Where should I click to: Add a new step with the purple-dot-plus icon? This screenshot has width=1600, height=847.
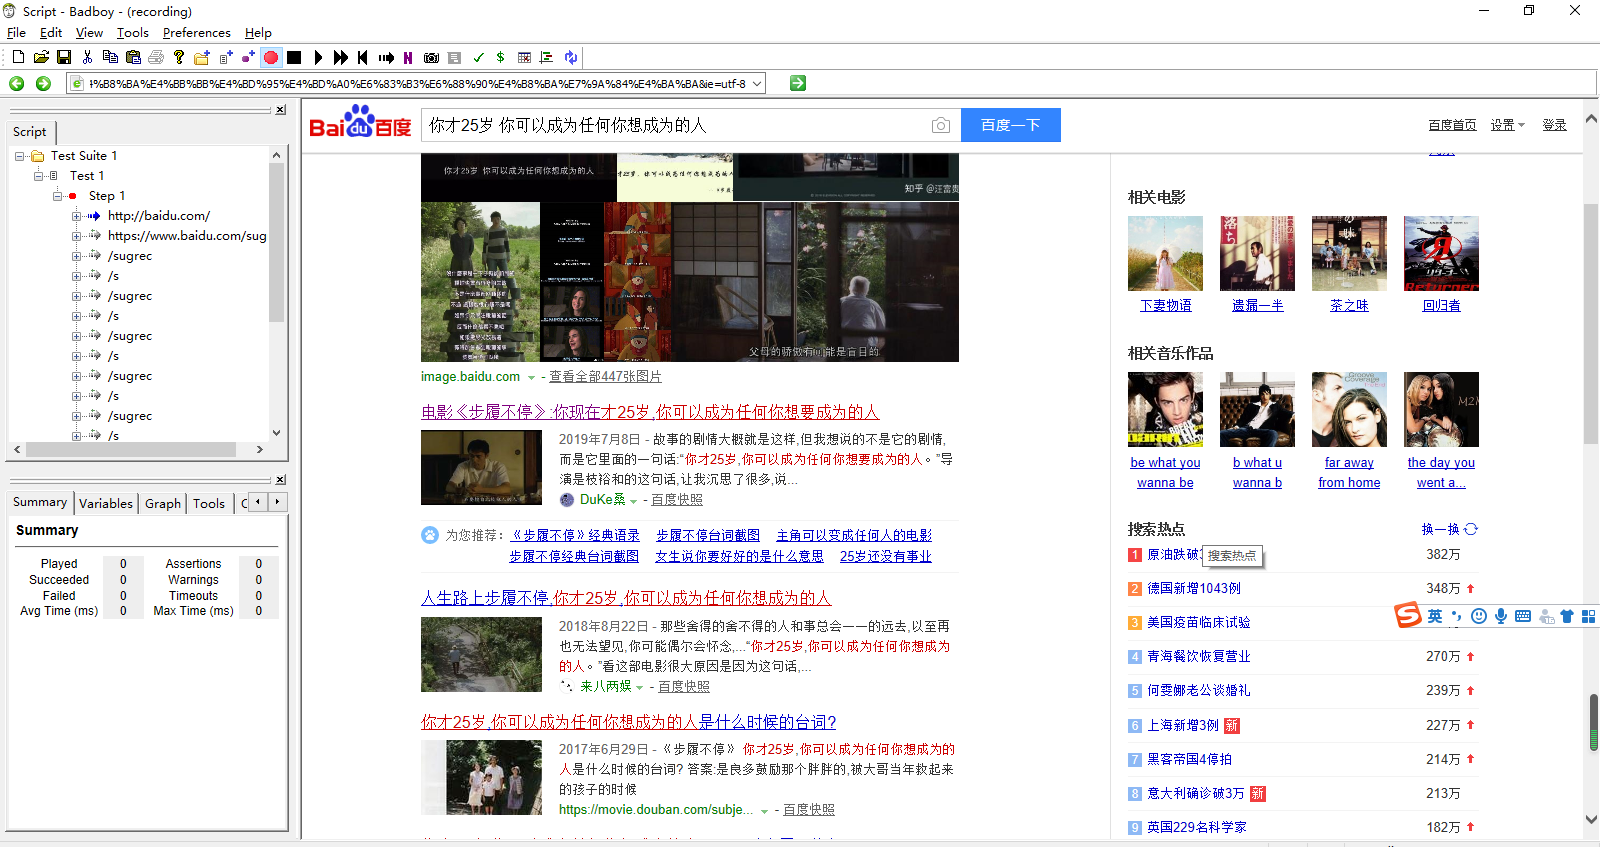248,57
